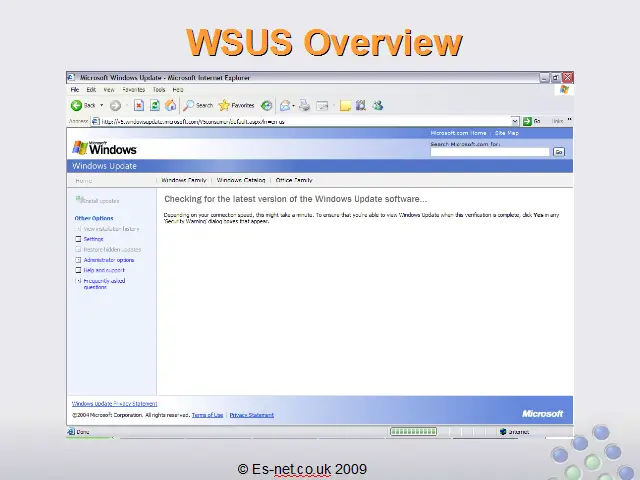
Task: Open the Windows Family tab
Action: coord(184,180)
